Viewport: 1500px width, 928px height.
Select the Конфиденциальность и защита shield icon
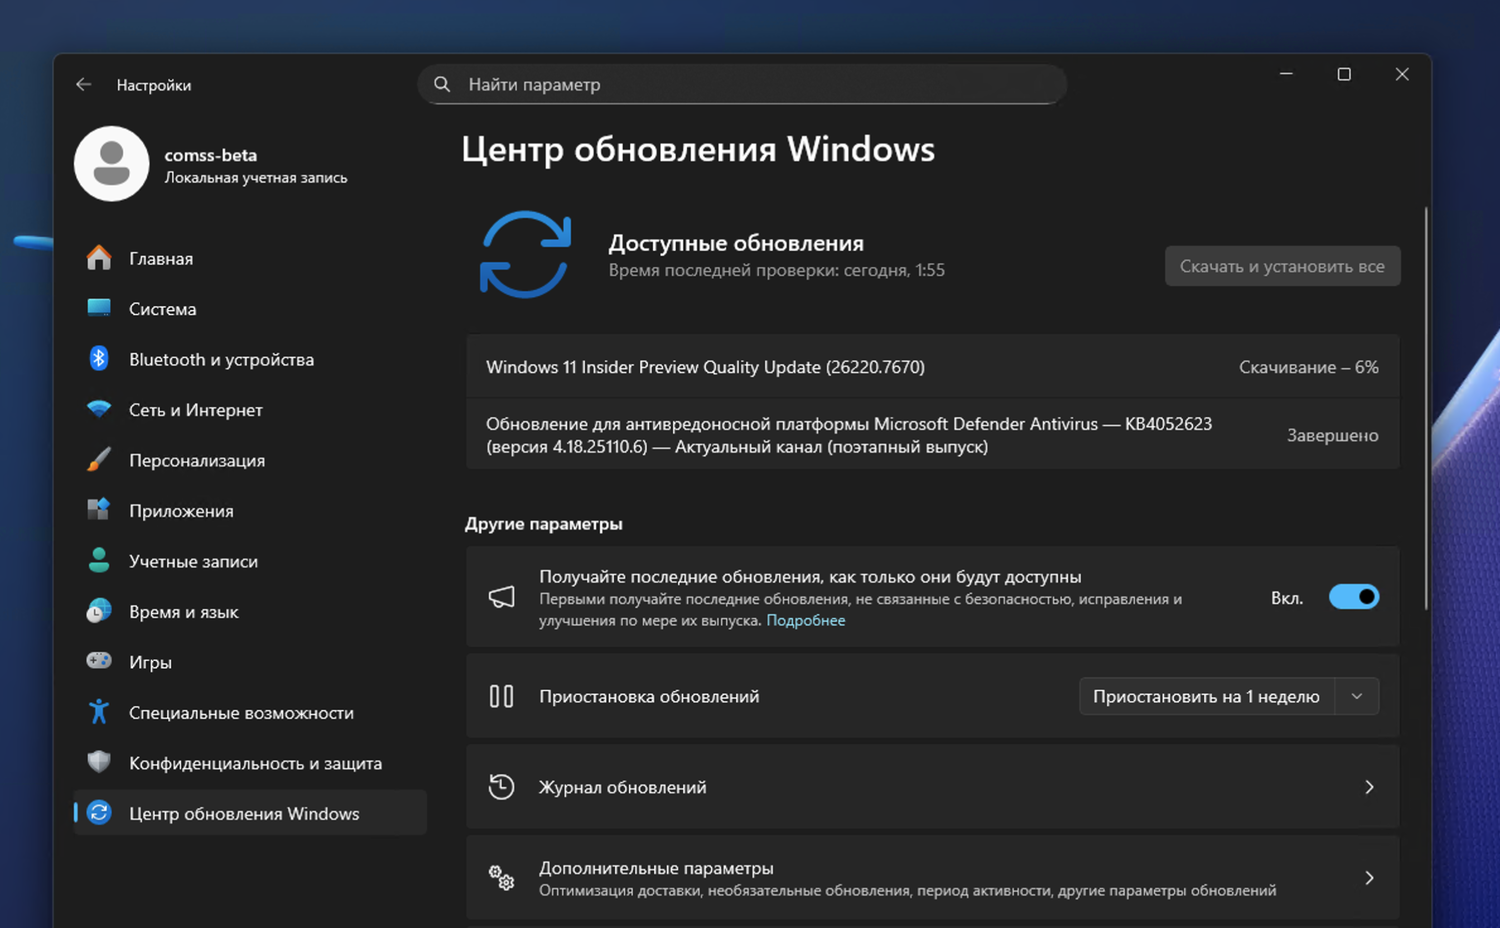[x=98, y=762]
